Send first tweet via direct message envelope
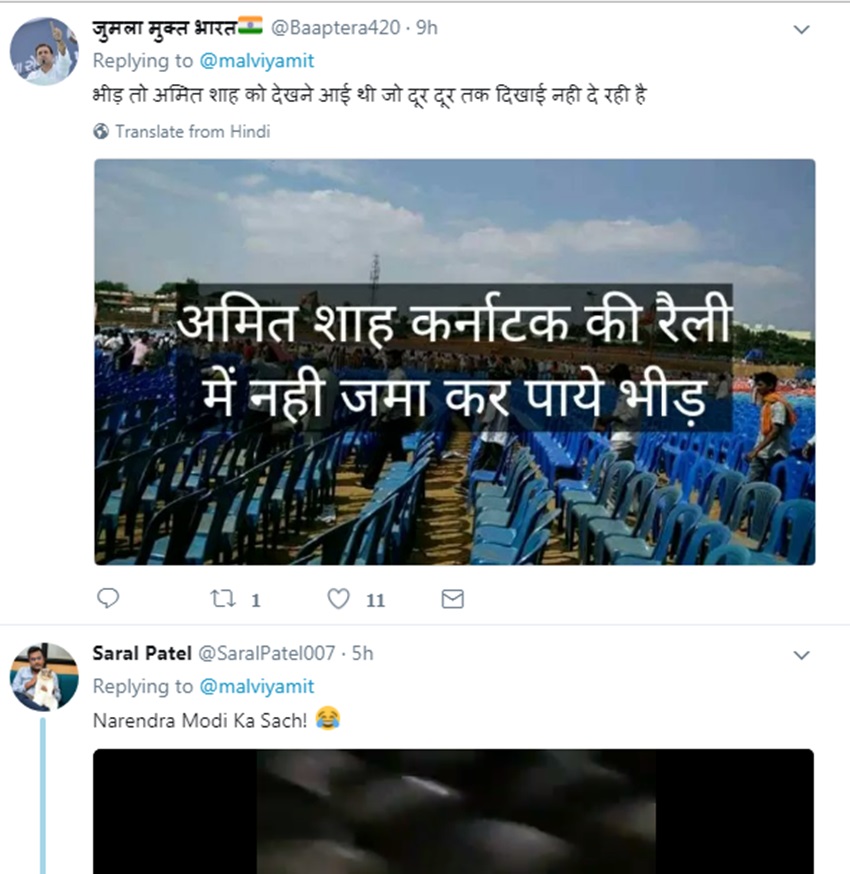 (452, 598)
